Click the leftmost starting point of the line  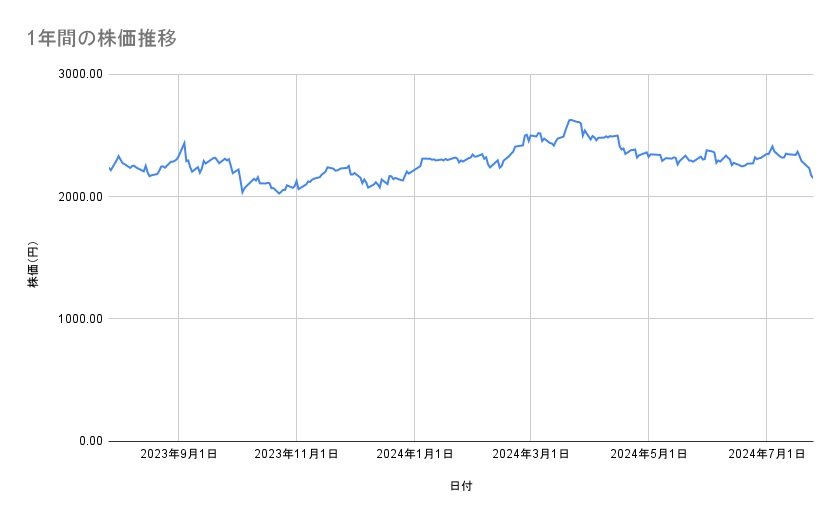(109, 169)
